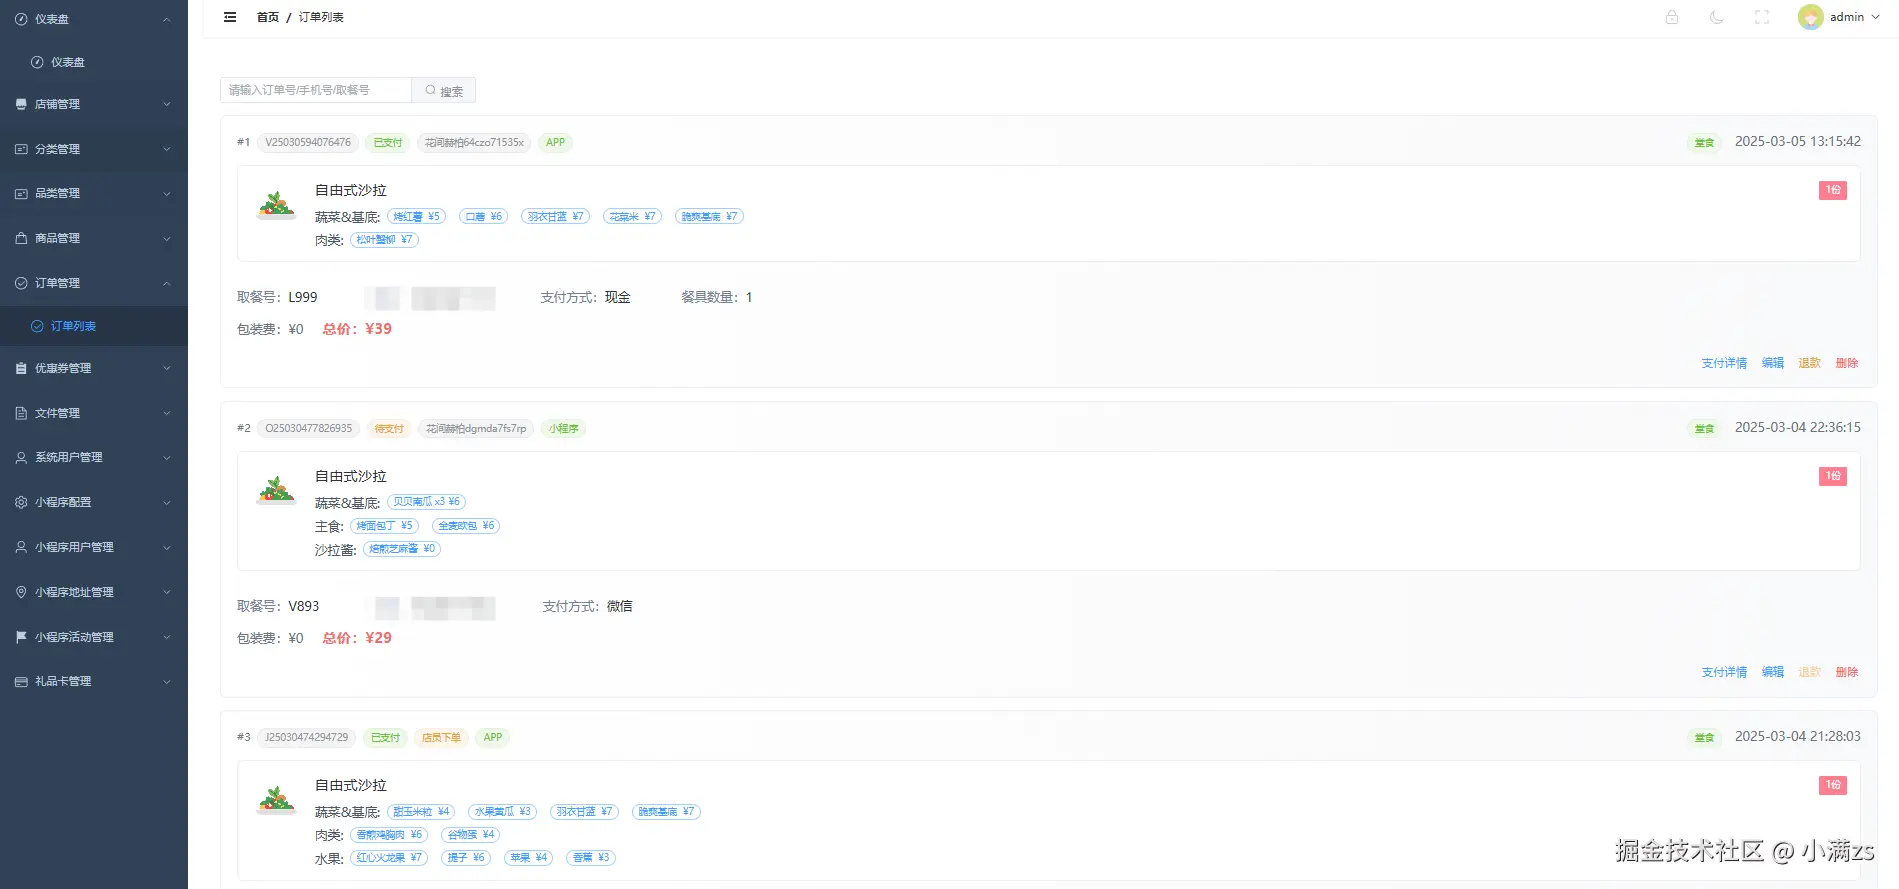This screenshot has height=889, width=1899.
Task: Click the 店员下单 tag on order #3
Action: point(441,738)
